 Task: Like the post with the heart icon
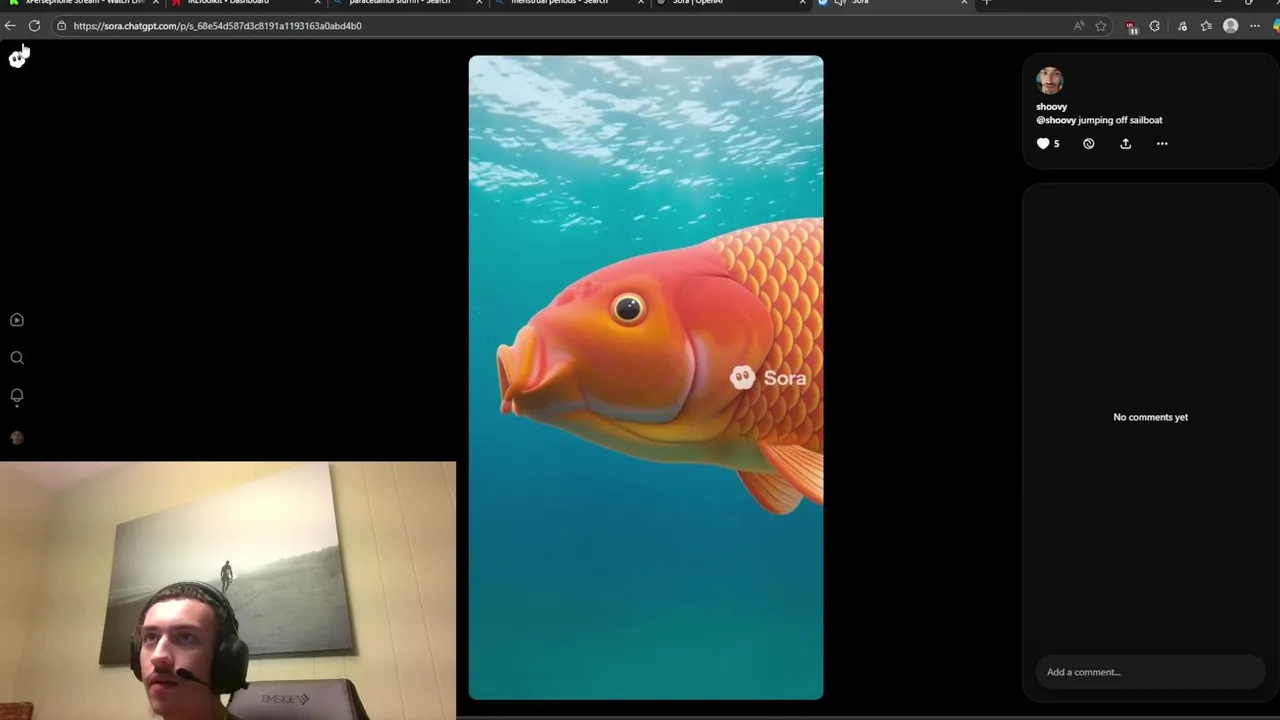1043,144
